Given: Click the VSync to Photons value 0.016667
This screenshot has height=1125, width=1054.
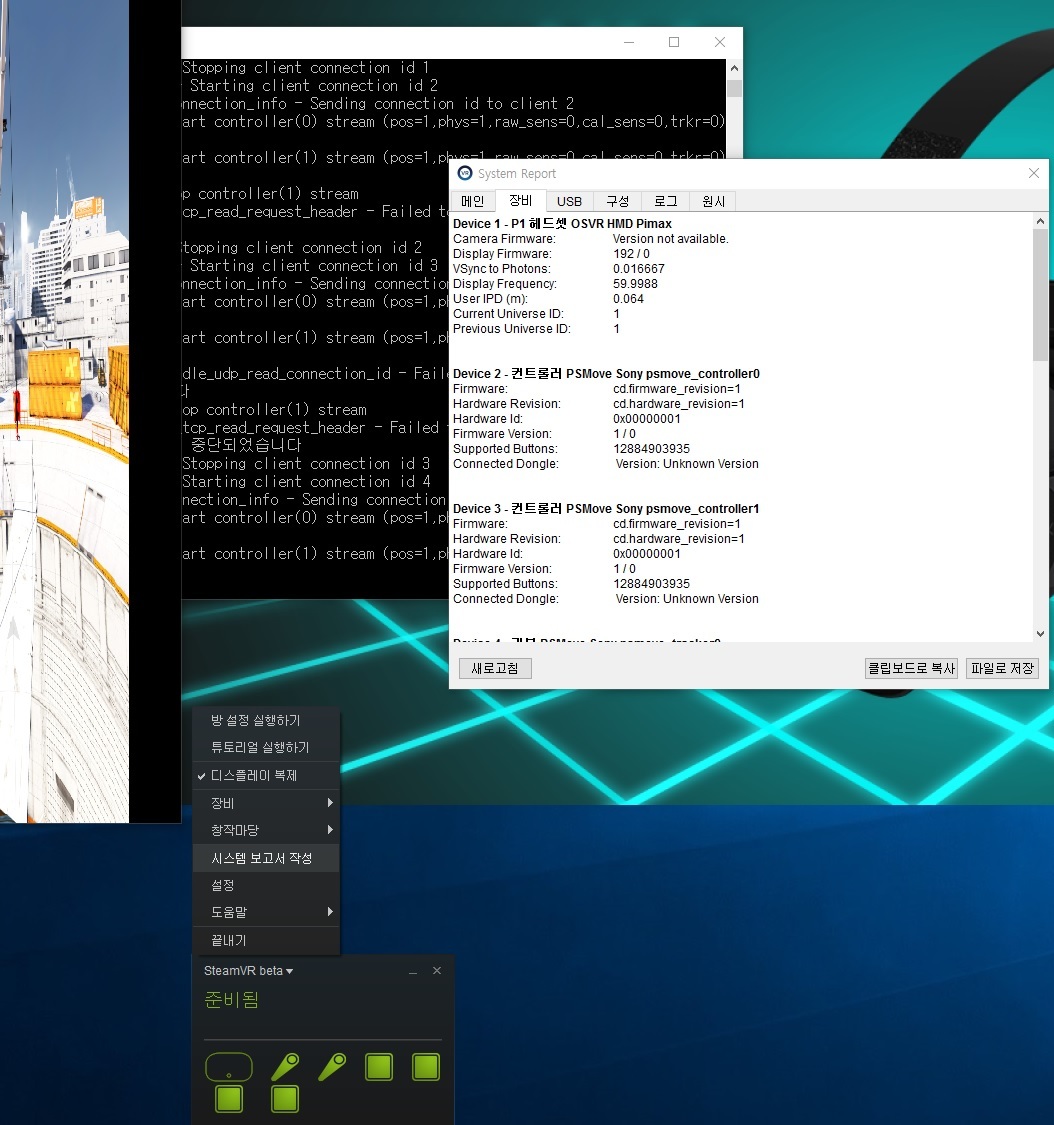Looking at the screenshot, I should click(x=639, y=269).
